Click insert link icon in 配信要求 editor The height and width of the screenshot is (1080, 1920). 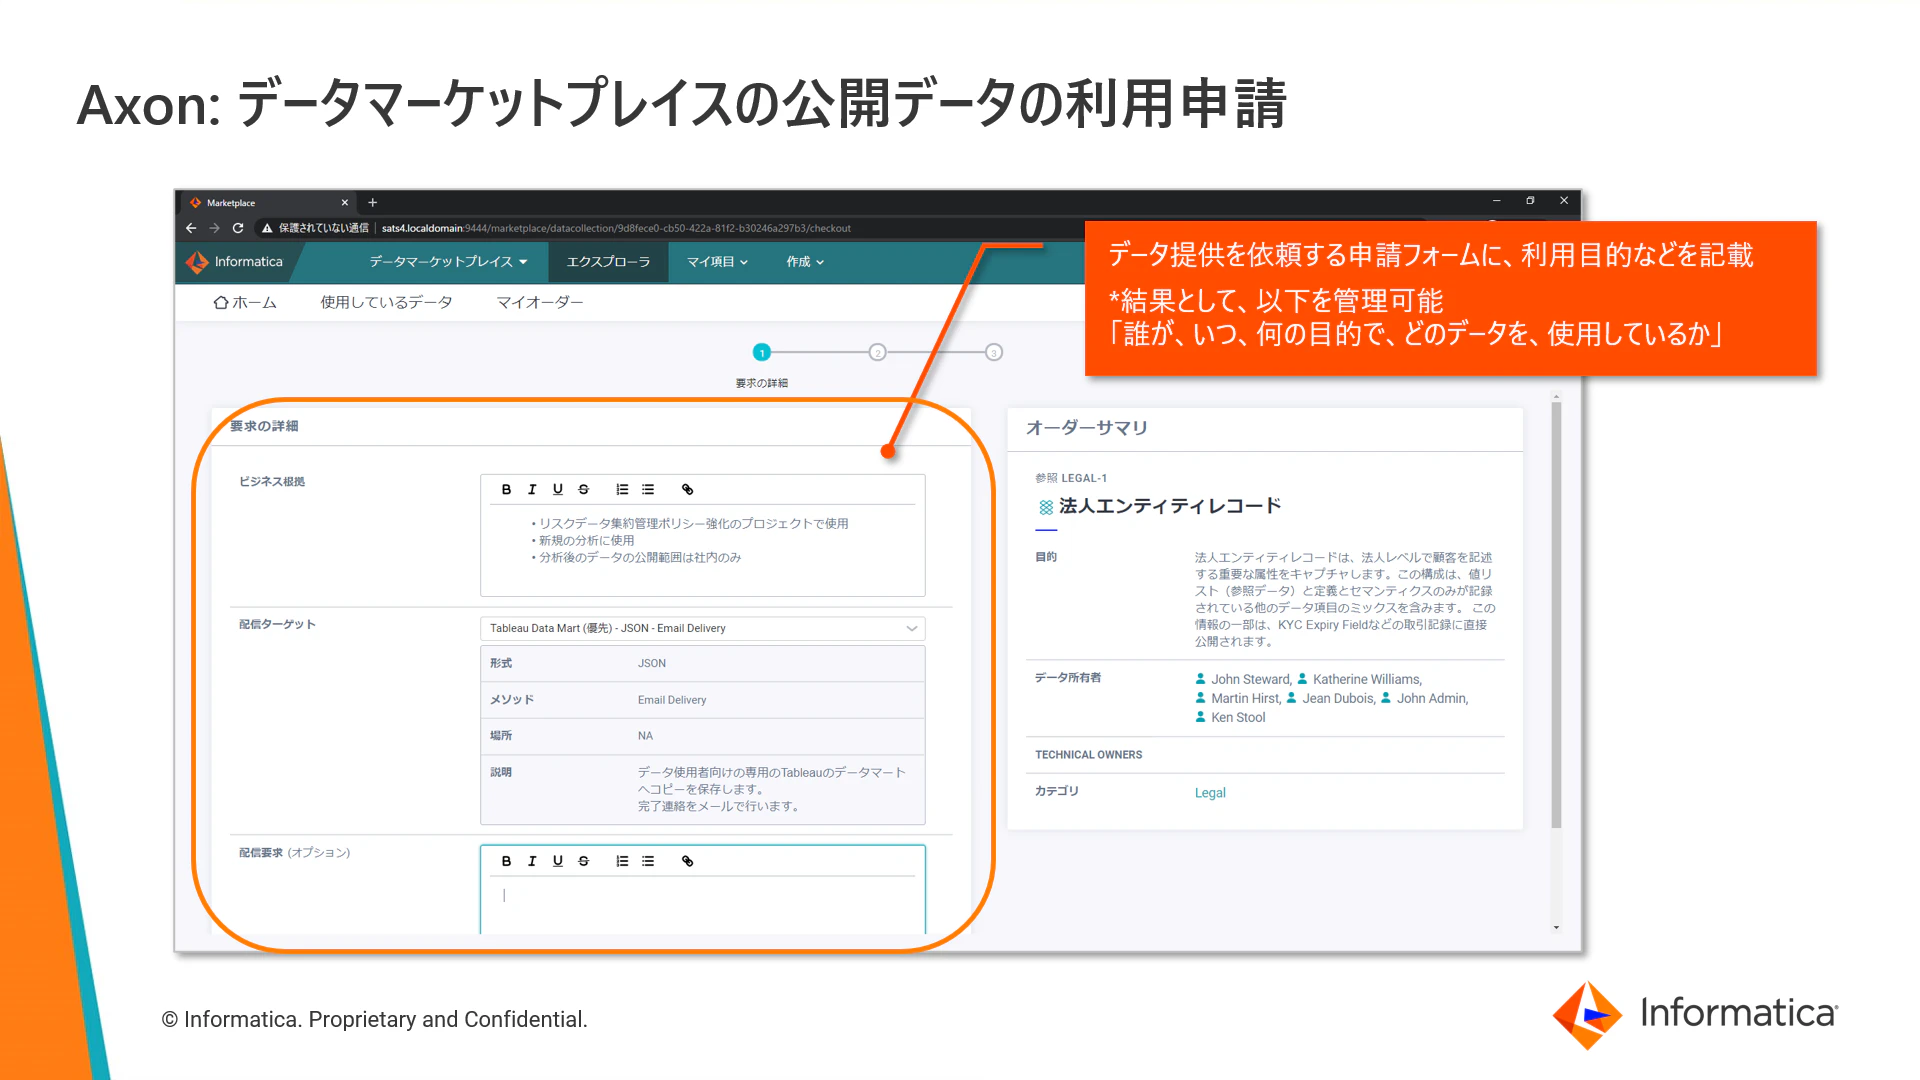[x=687, y=861]
